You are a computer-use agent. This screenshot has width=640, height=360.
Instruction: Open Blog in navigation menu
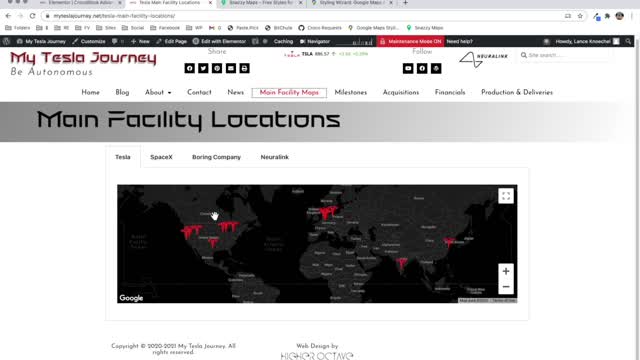coord(122,93)
